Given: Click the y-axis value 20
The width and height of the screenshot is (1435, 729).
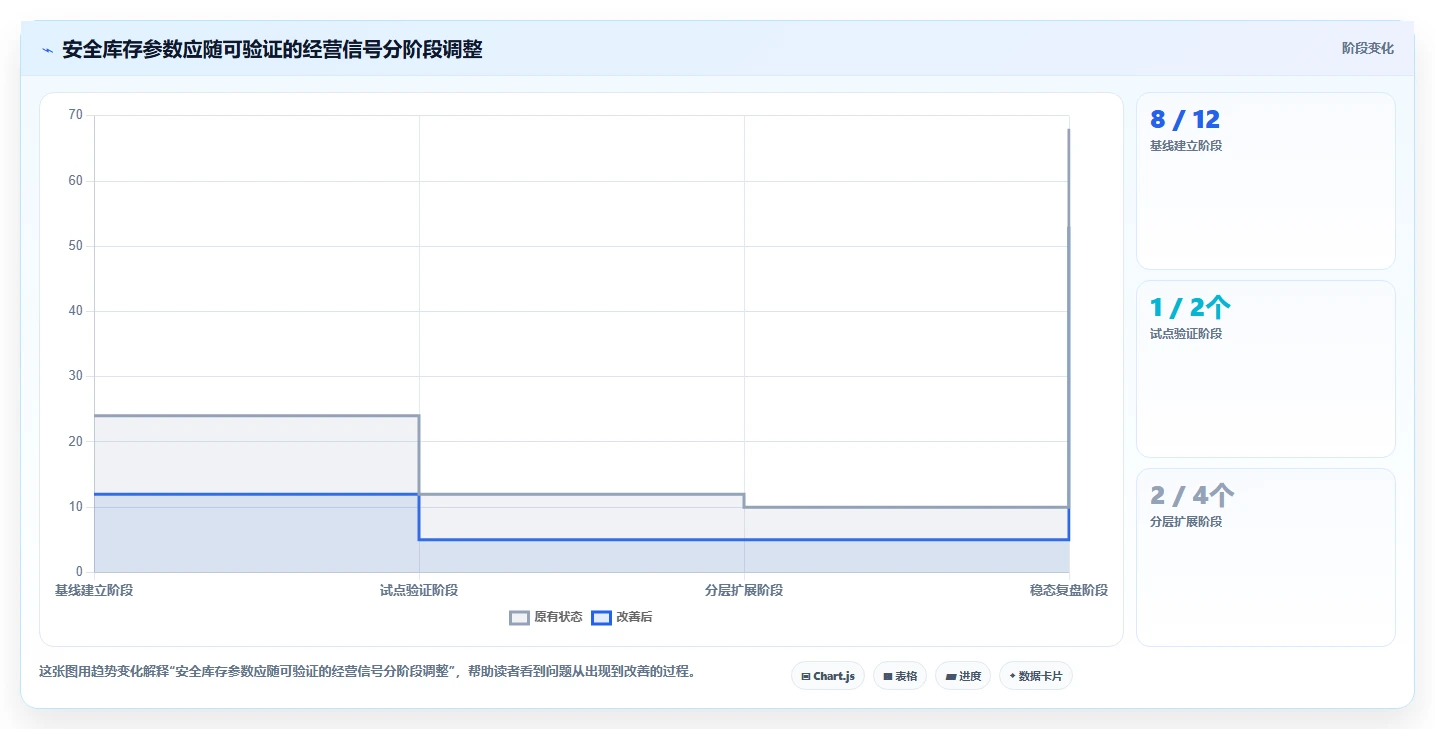Looking at the screenshot, I should click(x=76, y=441).
